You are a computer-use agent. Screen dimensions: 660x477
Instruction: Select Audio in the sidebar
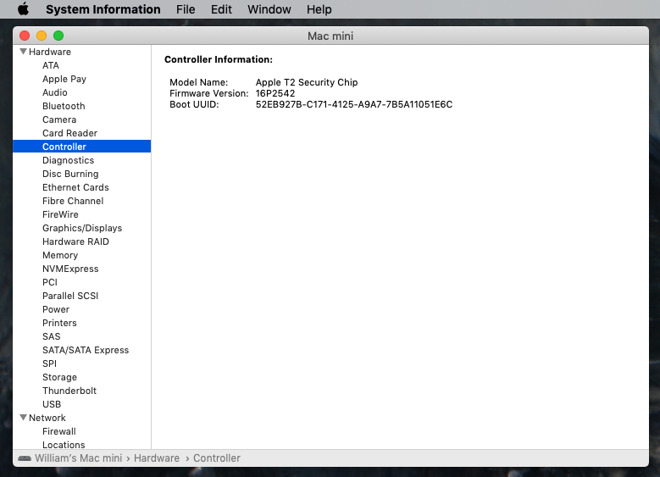[x=55, y=92]
